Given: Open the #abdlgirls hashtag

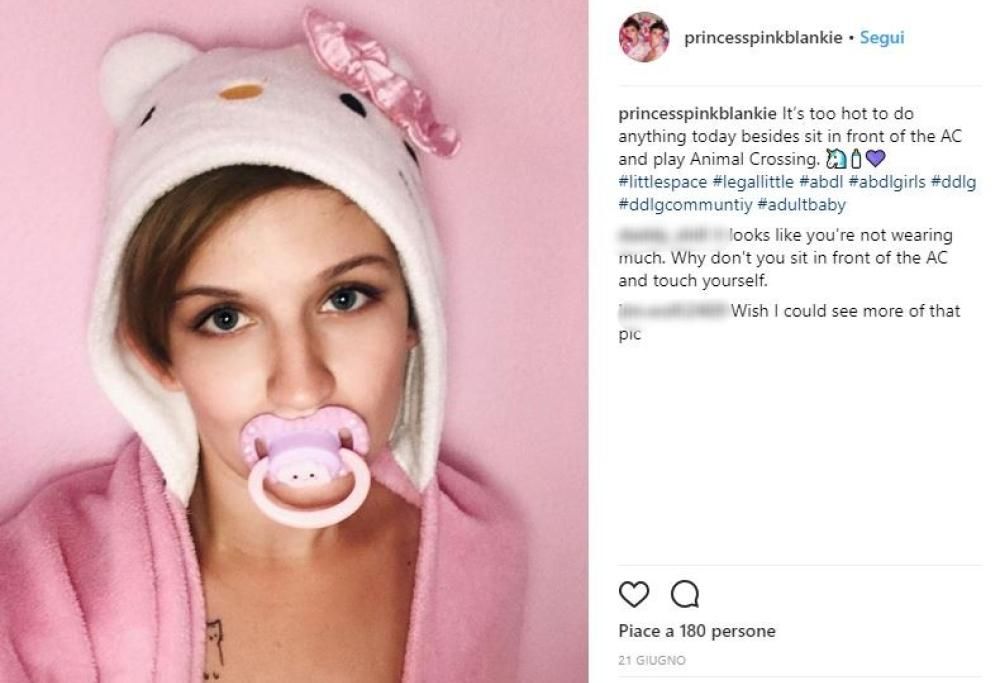Looking at the screenshot, I should point(886,182).
